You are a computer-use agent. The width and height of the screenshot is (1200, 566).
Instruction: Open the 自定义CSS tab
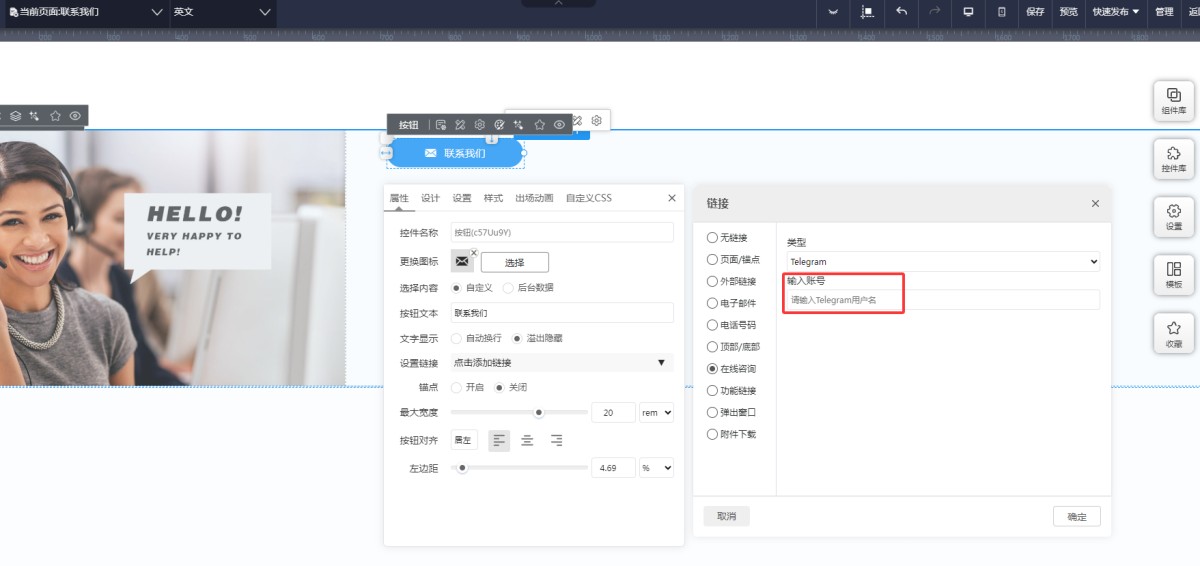588,198
